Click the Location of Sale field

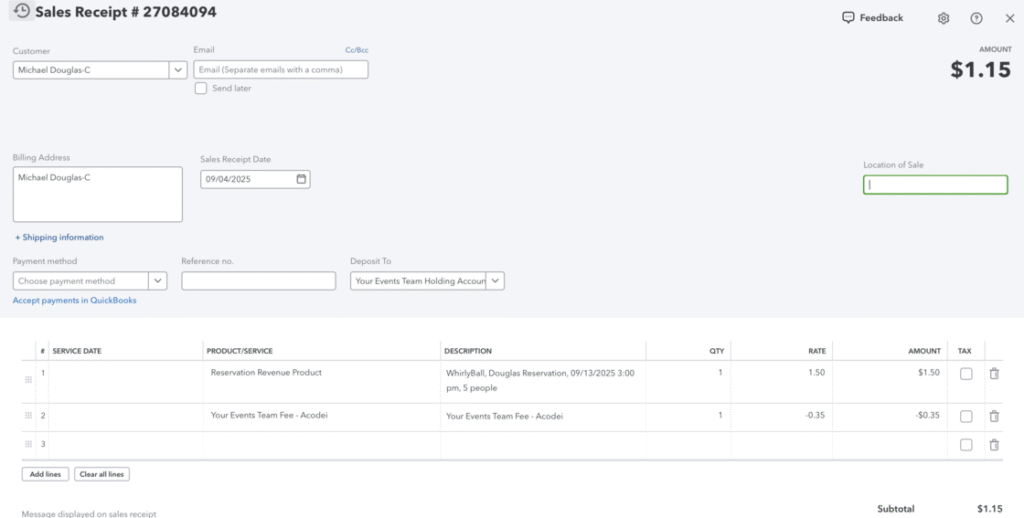tap(935, 185)
